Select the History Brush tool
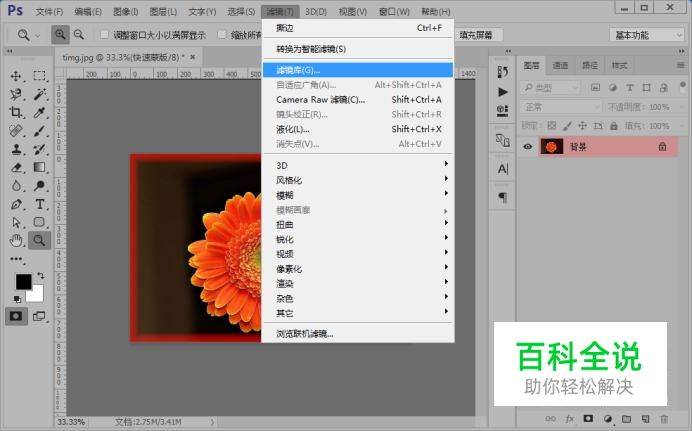Screen dimensions: 692x431 point(39,149)
